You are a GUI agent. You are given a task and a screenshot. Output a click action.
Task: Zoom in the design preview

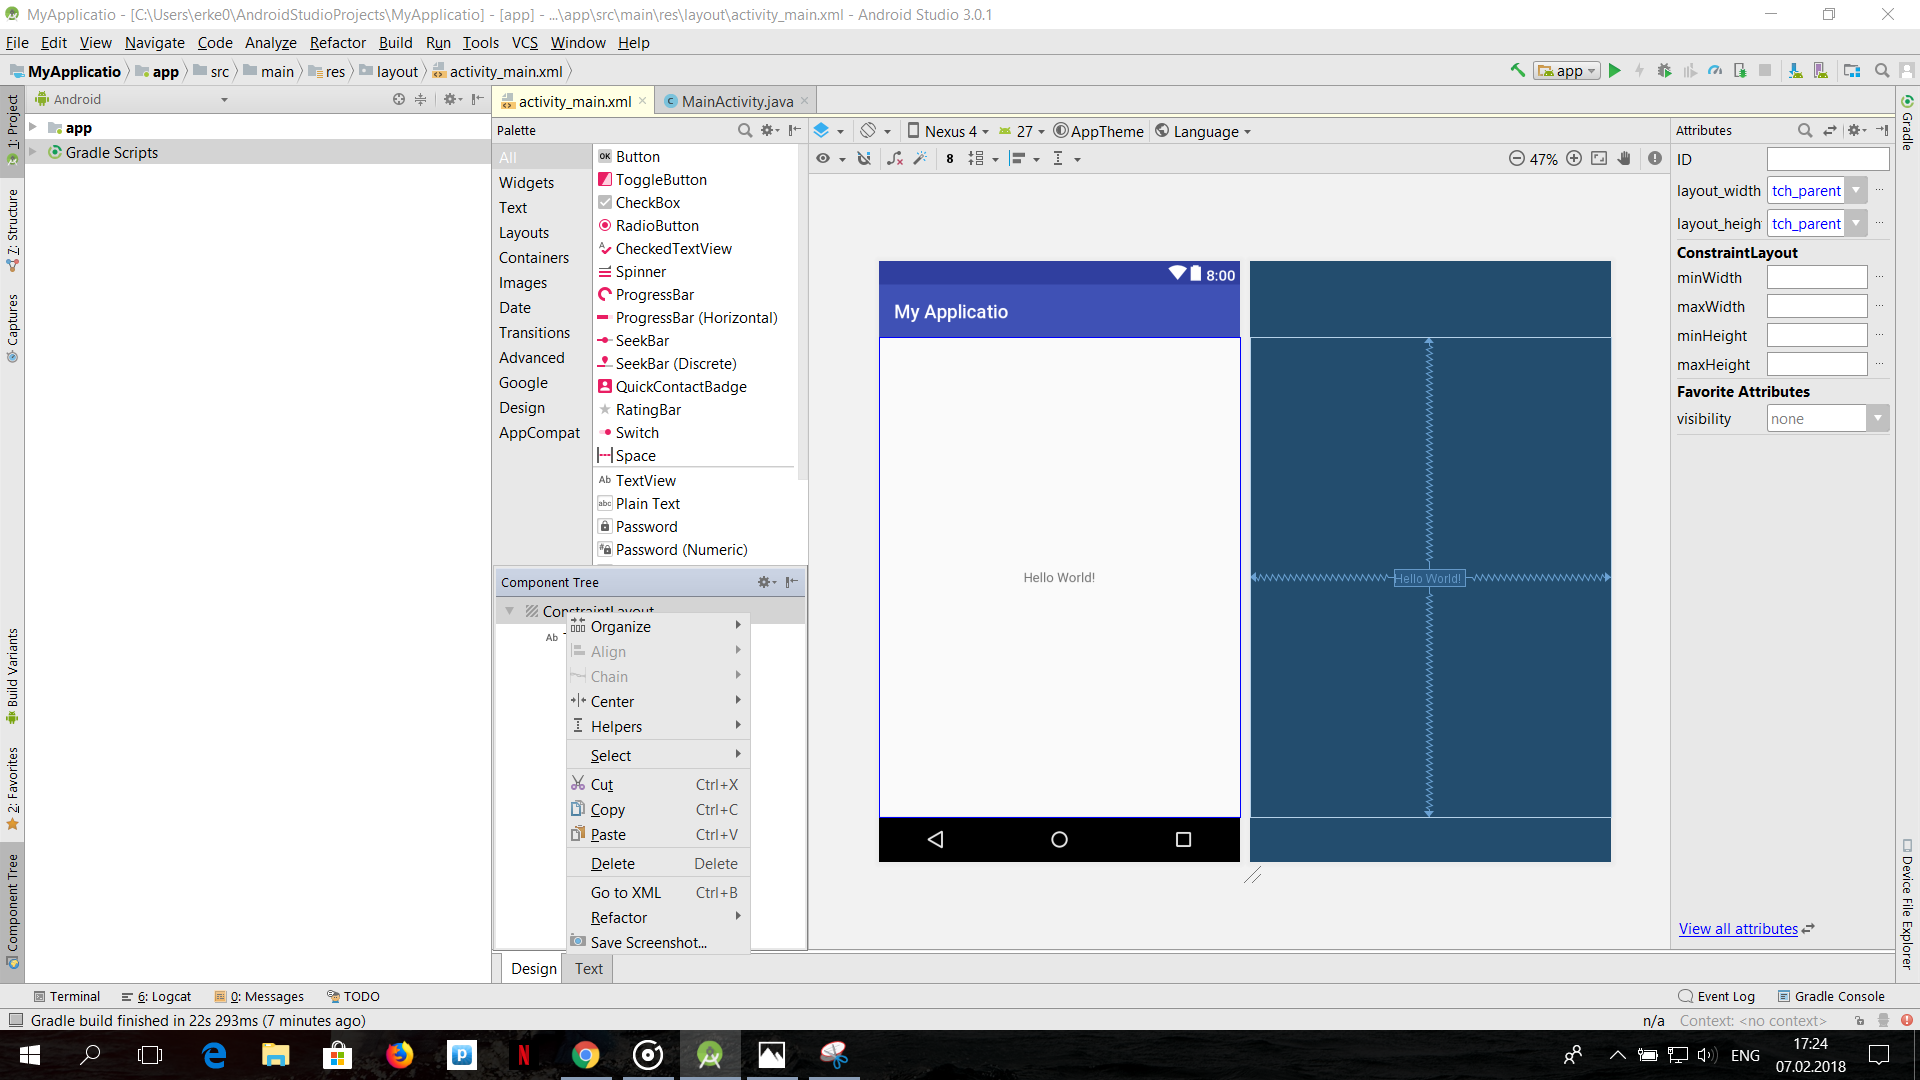(1574, 159)
